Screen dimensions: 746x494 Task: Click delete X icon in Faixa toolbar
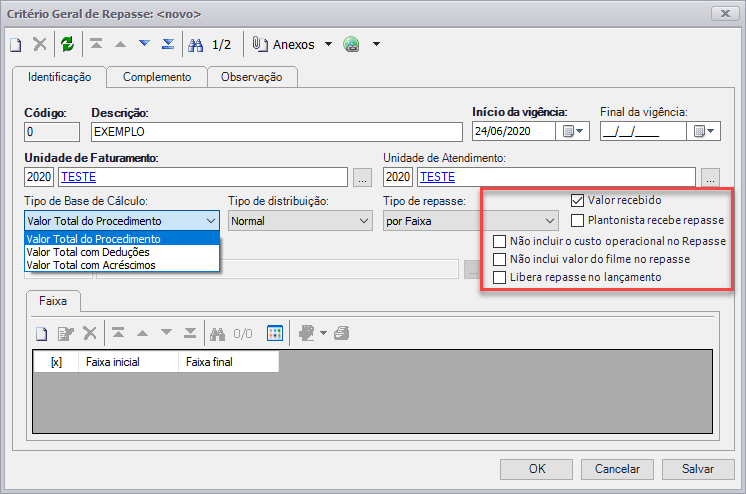90,333
